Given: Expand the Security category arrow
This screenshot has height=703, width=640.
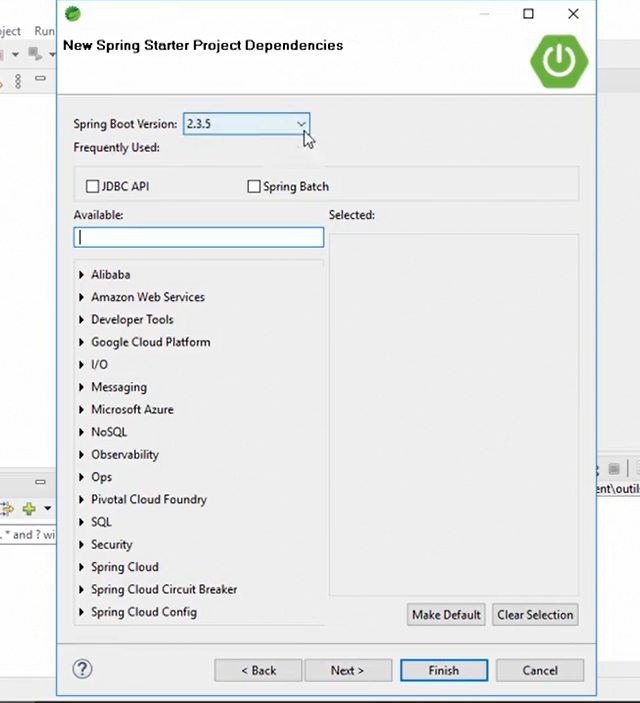Looking at the screenshot, I should pyautogui.click(x=81, y=544).
